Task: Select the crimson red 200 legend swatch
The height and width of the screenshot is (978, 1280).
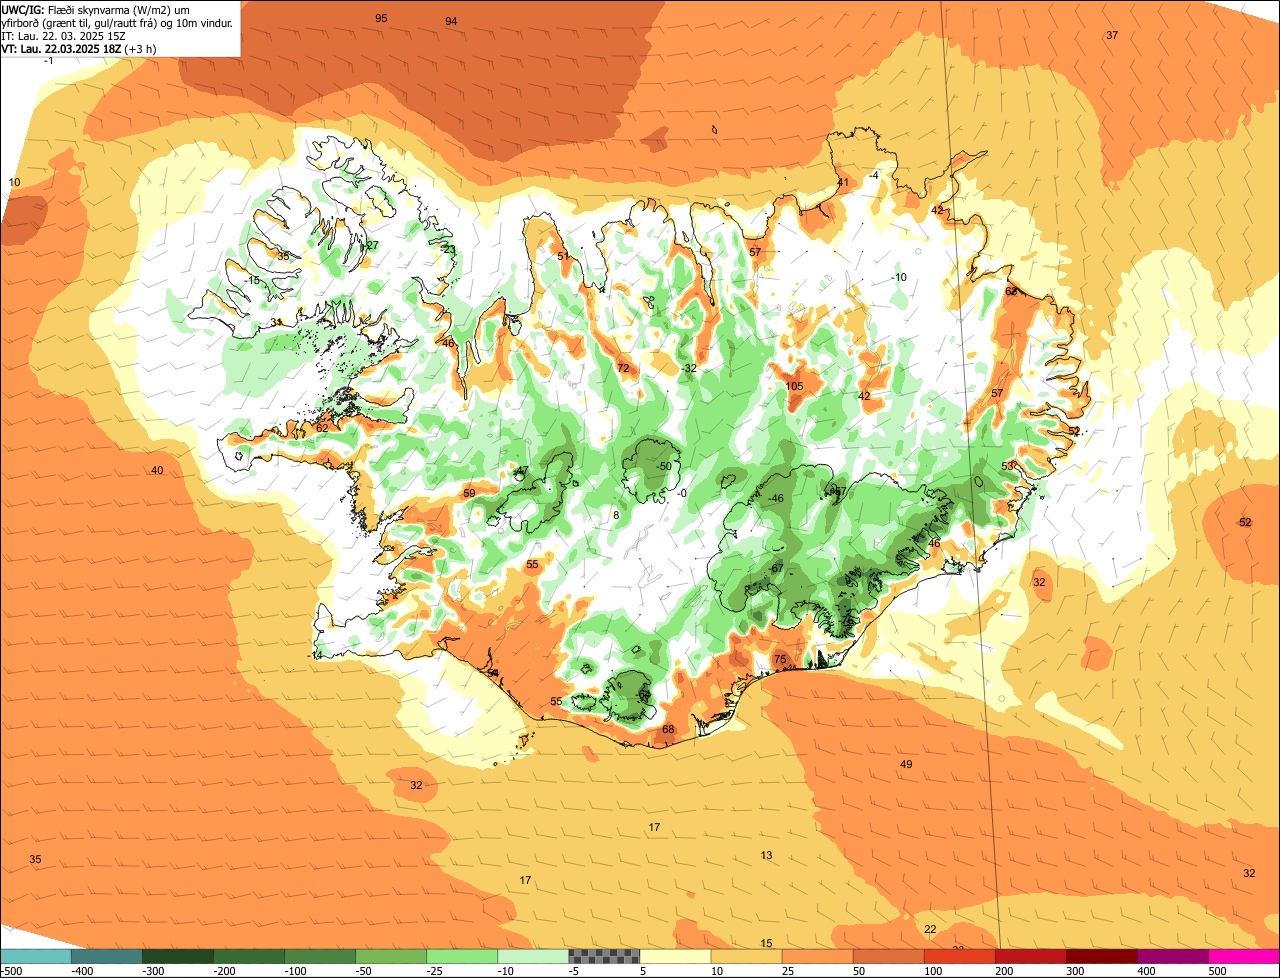Action: [x=1030, y=956]
